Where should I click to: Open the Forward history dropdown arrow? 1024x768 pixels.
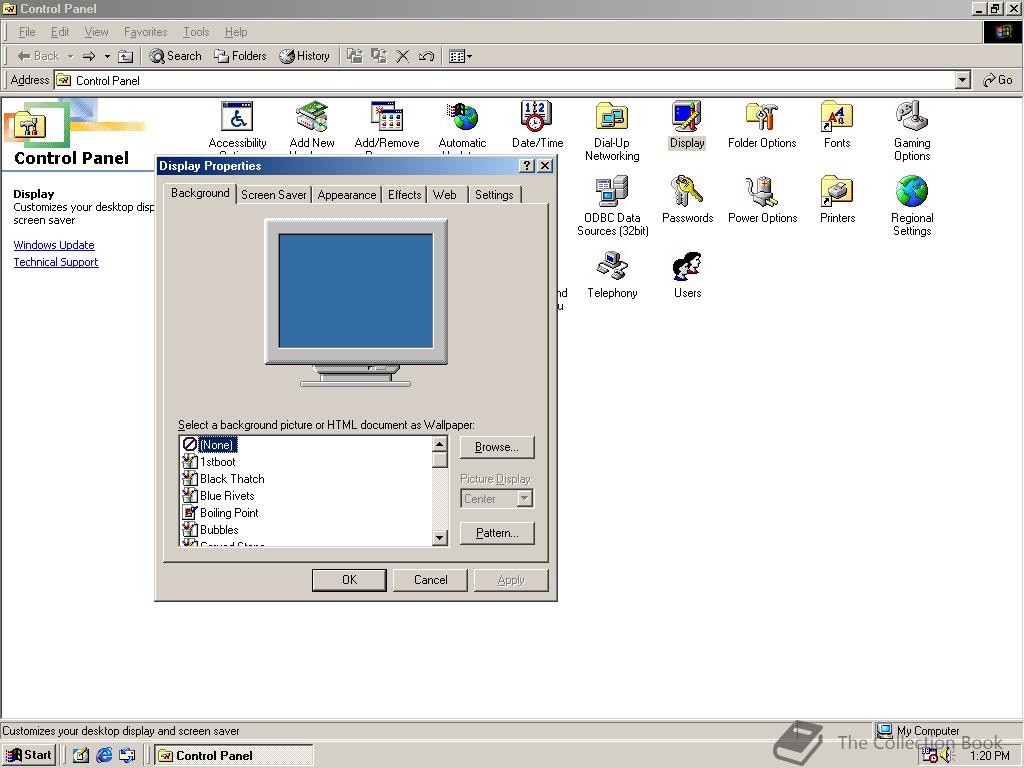click(x=107, y=56)
